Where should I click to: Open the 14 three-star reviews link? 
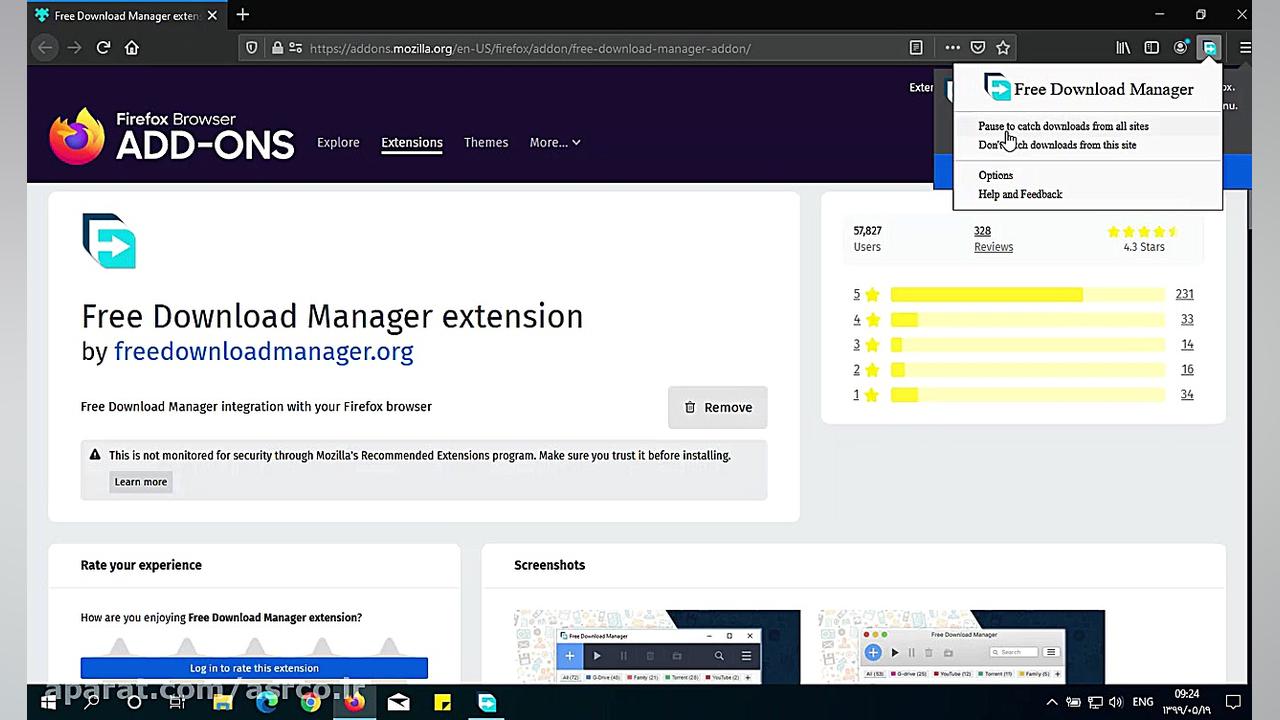[1187, 344]
